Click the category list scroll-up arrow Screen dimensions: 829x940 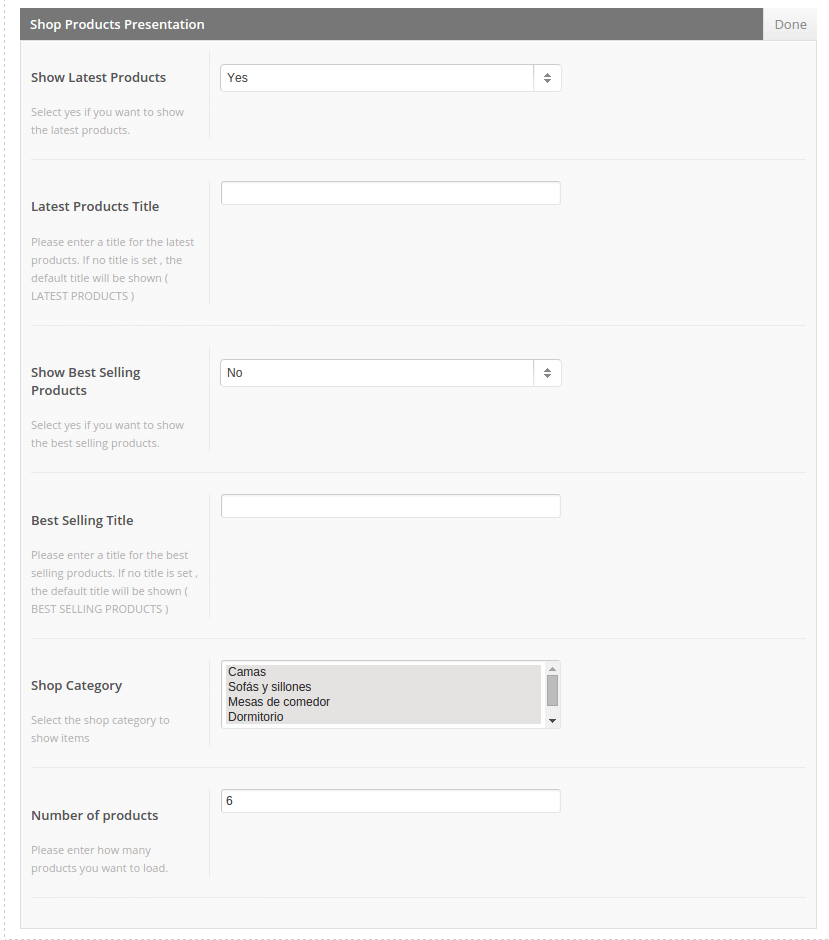(553, 669)
